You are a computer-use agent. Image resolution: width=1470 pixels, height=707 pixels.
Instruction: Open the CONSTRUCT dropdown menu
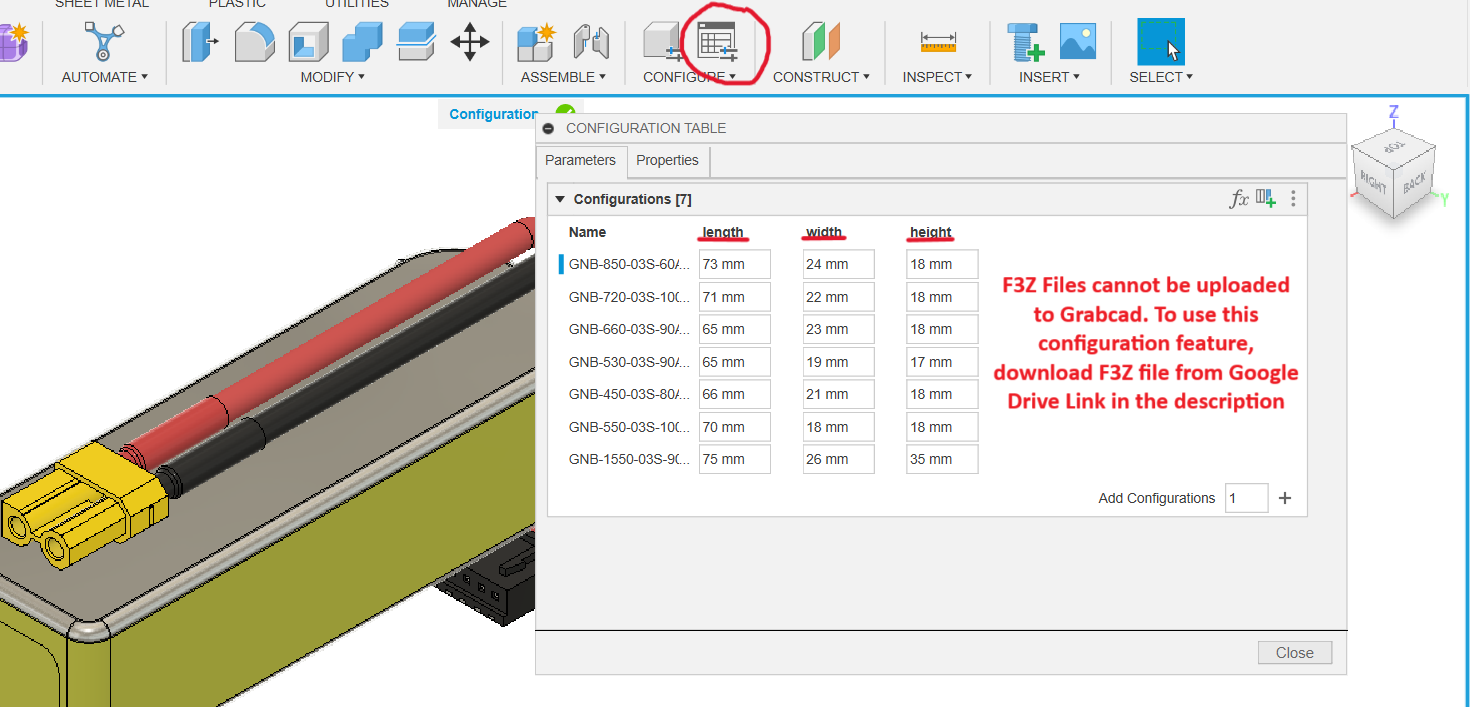(821, 77)
